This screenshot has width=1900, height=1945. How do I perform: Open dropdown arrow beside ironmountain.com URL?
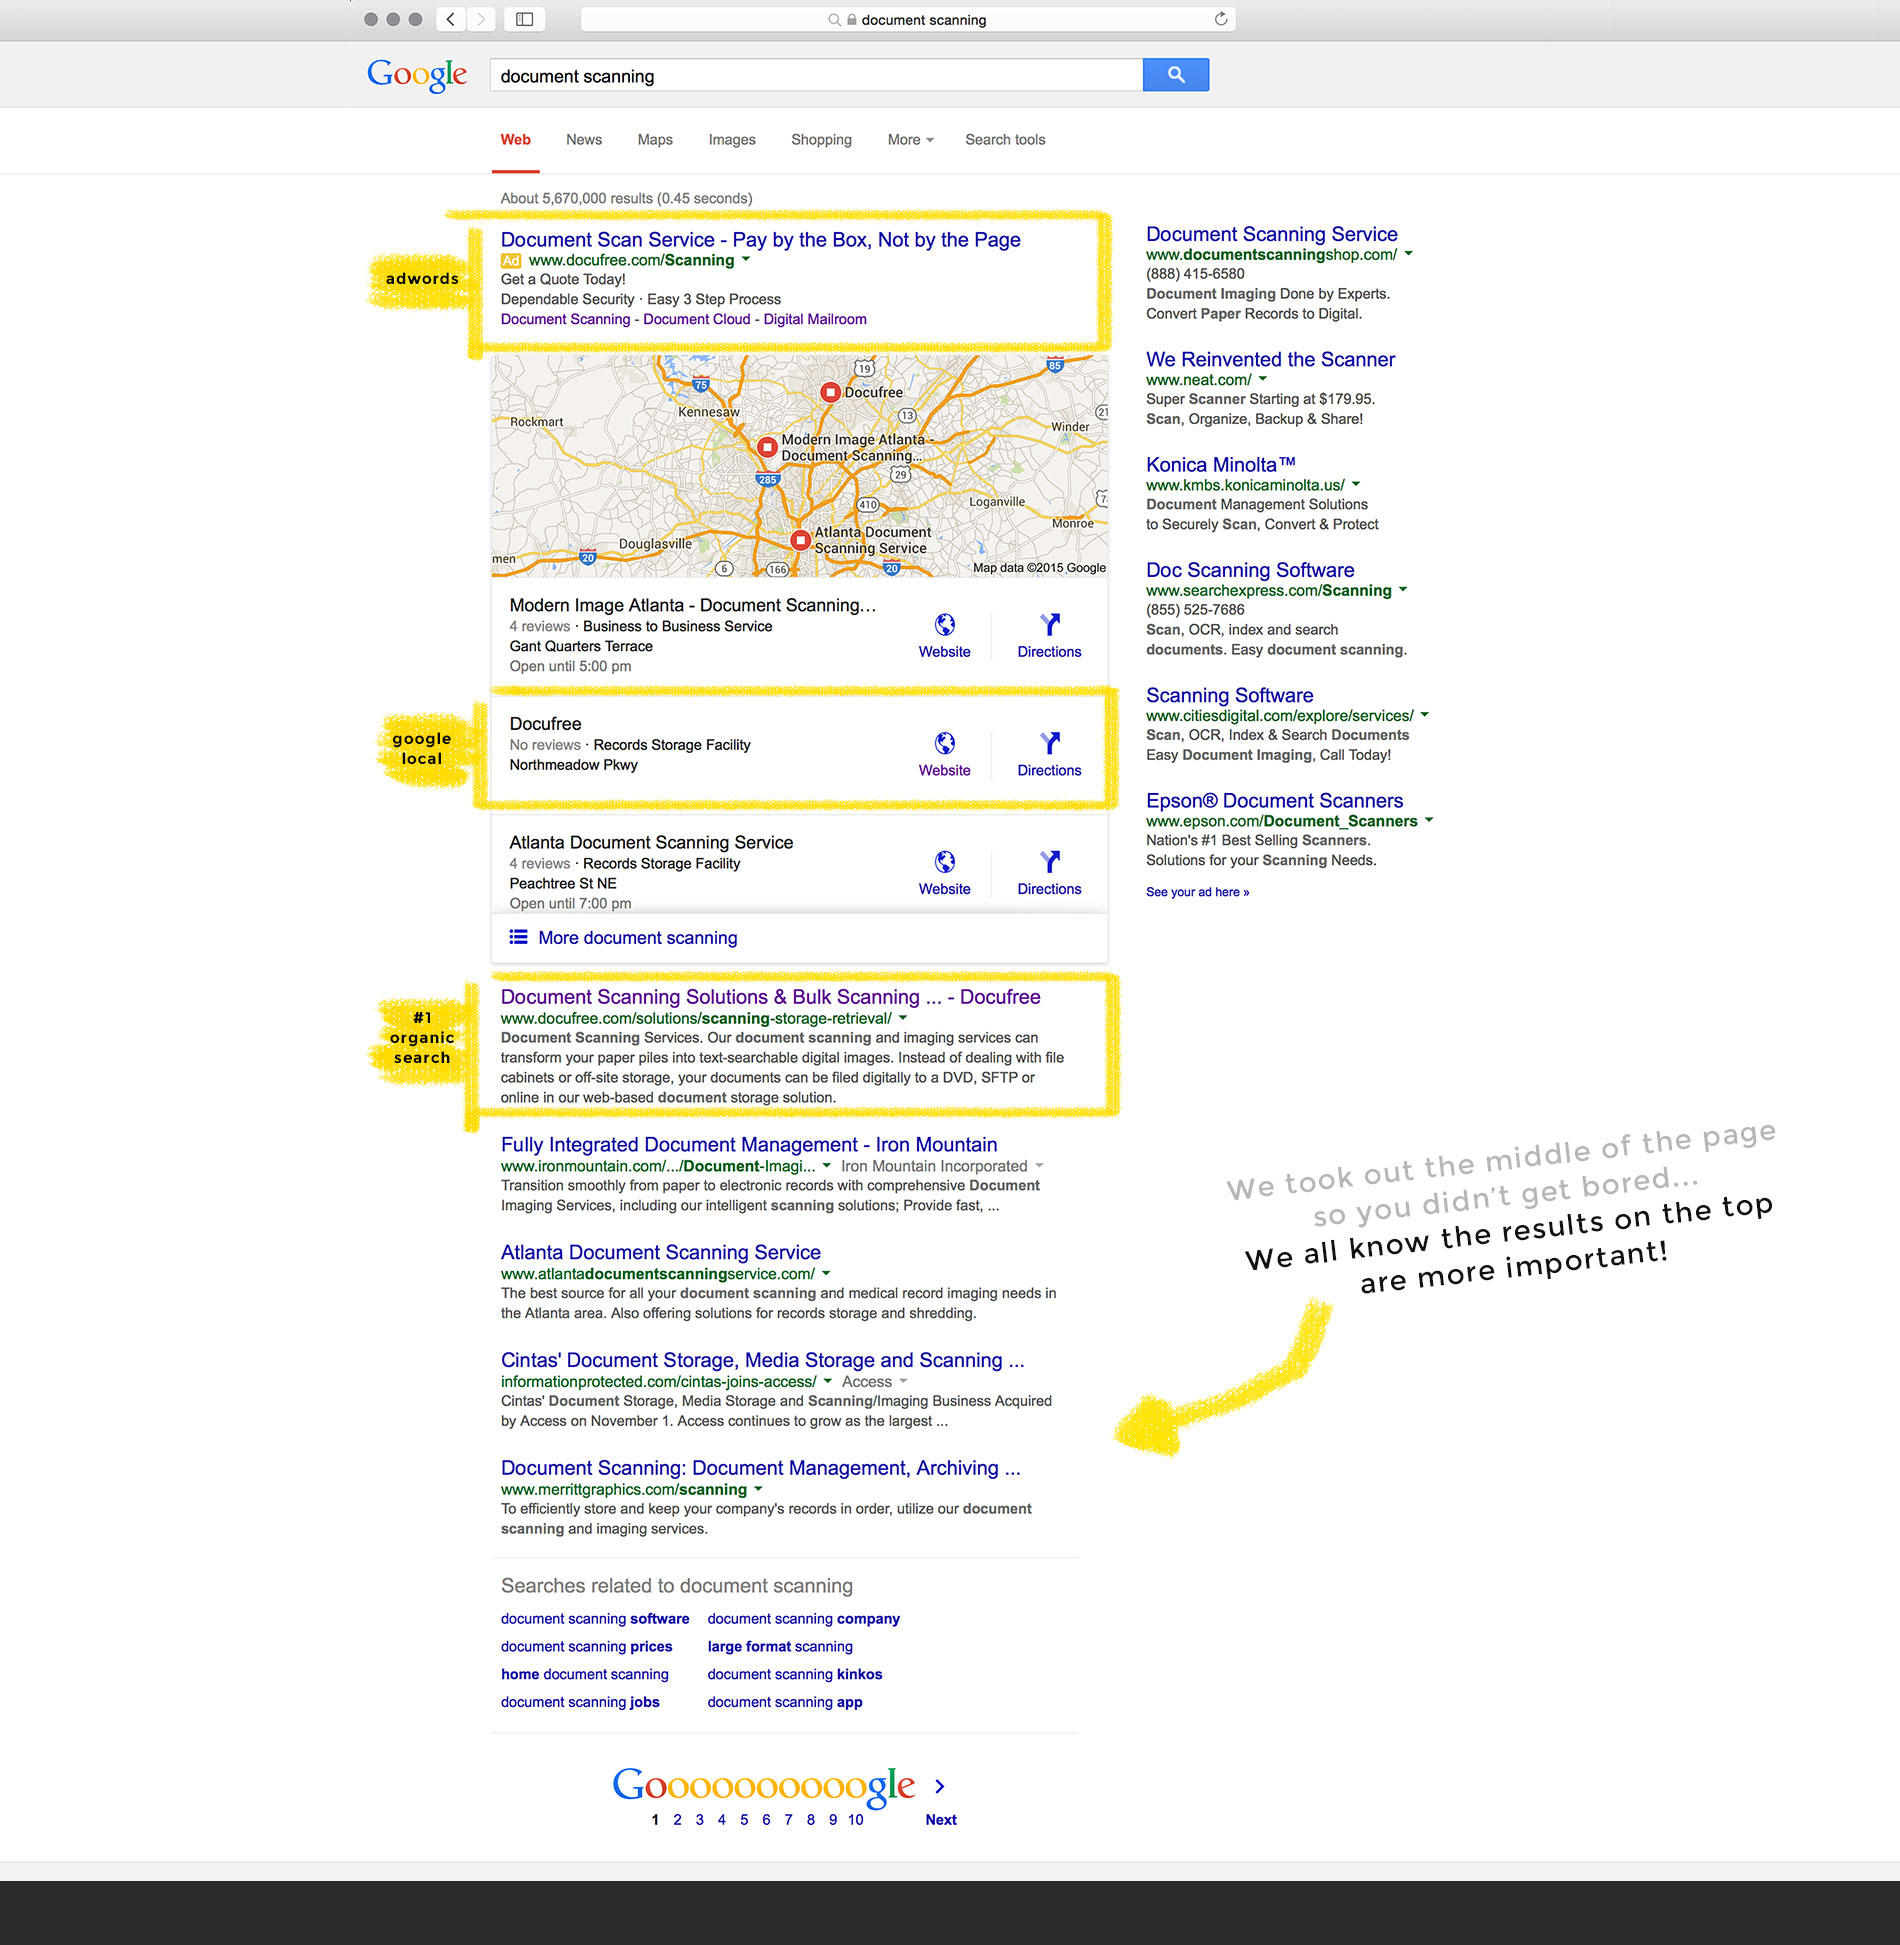point(827,1165)
